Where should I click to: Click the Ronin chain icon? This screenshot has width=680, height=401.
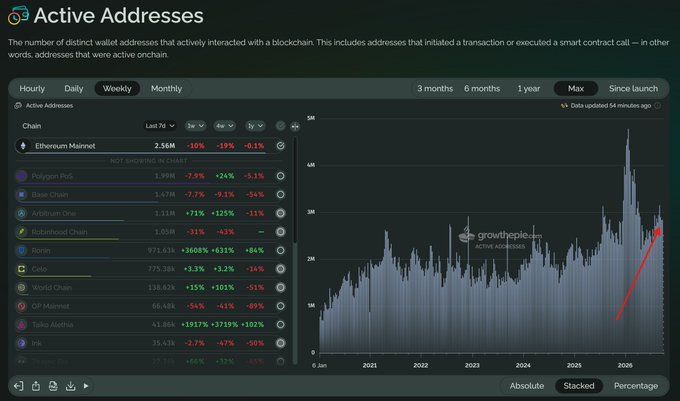pyautogui.click(x=22, y=251)
